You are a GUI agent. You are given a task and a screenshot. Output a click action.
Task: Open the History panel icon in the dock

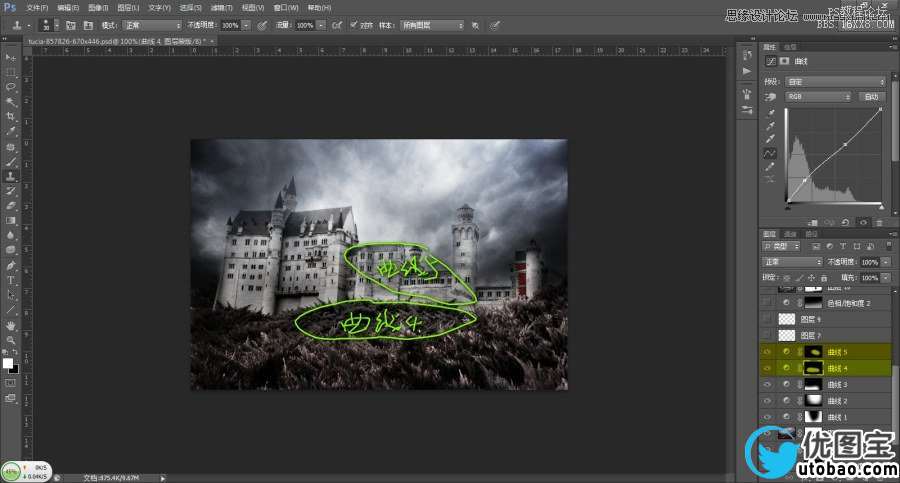coord(746,55)
